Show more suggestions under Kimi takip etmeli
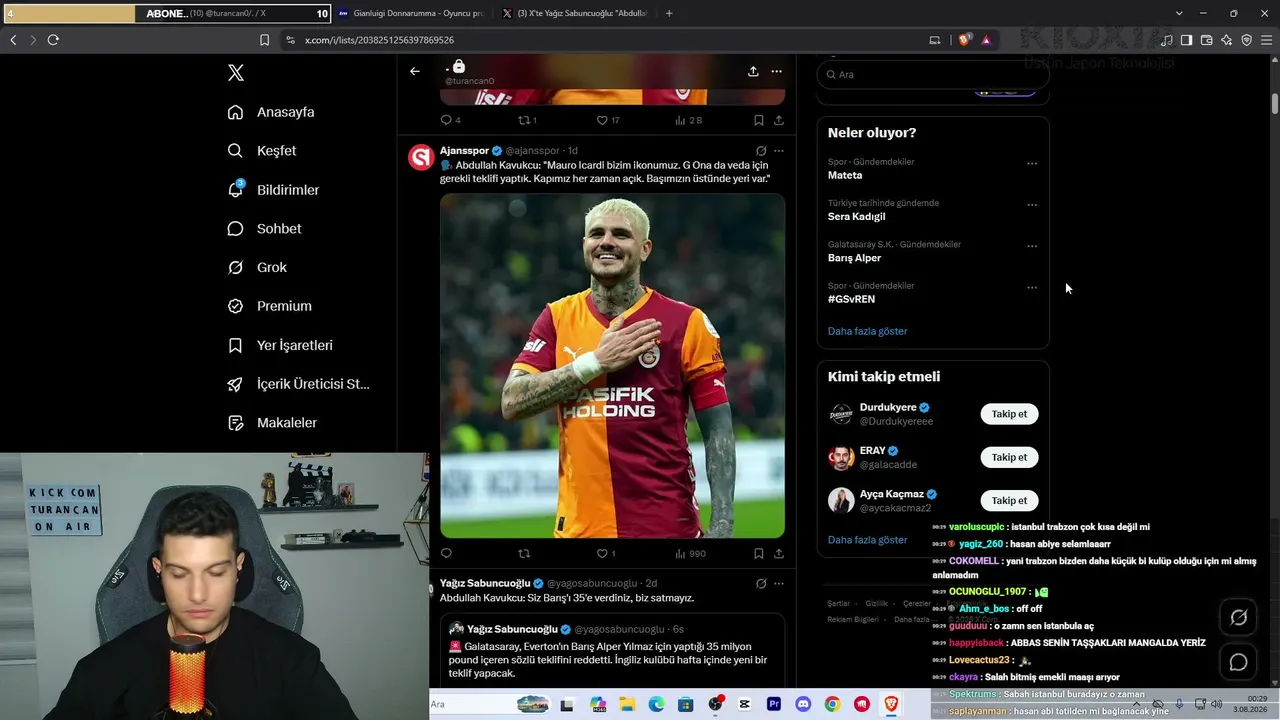1280x720 pixels. click(x=868, y=540)
